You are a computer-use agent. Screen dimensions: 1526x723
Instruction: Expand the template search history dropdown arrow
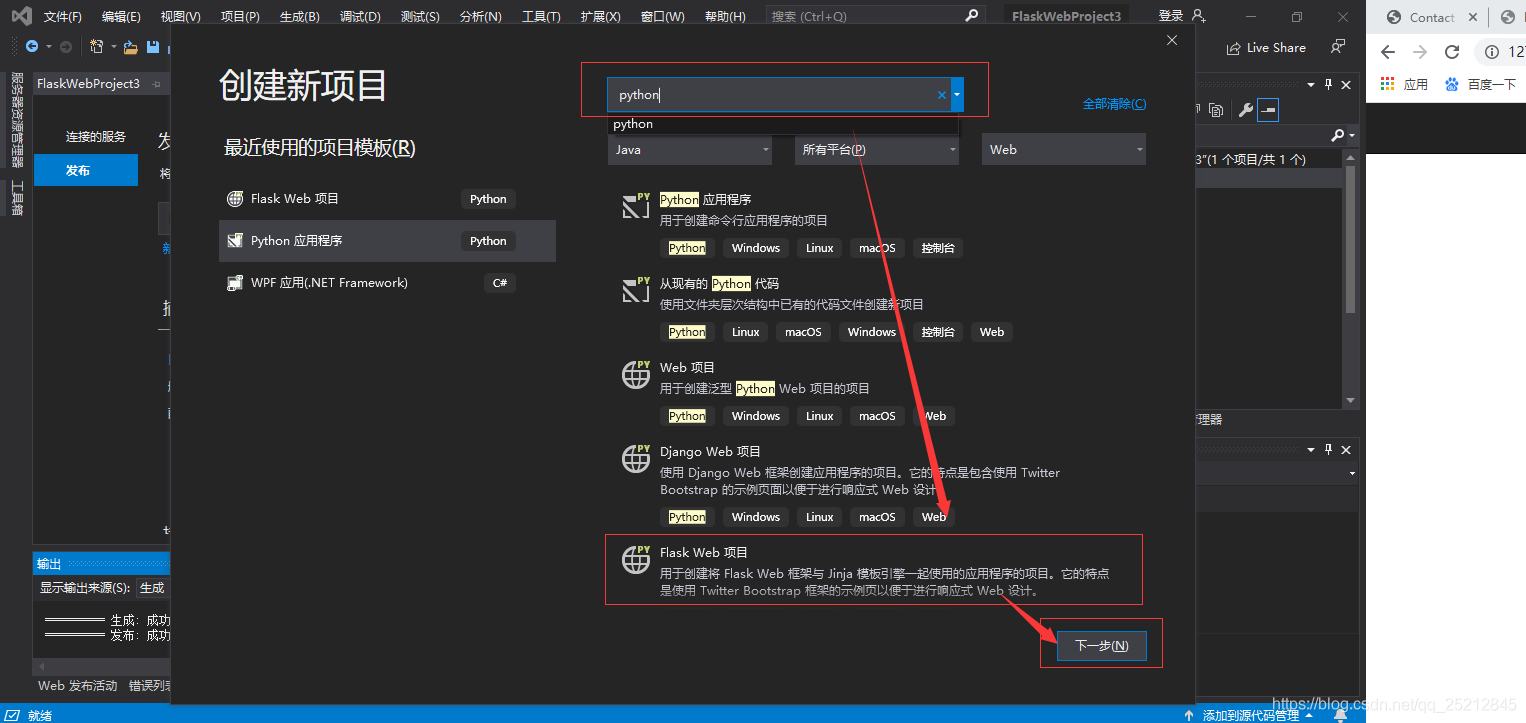(x=957, y=95)
